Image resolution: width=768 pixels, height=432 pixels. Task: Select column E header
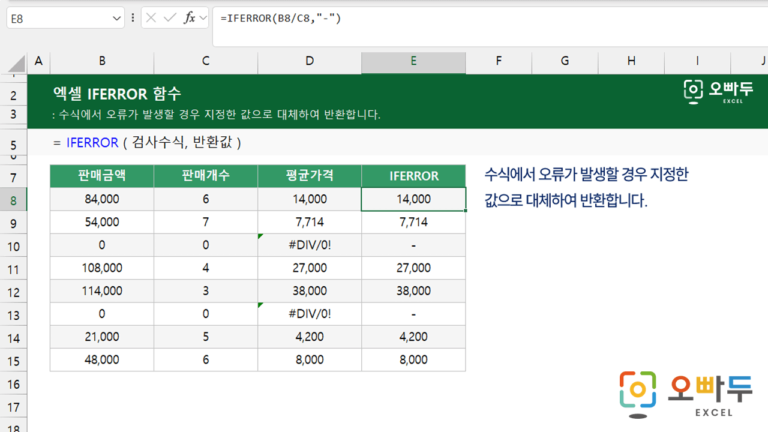click(x=413, y=61)
